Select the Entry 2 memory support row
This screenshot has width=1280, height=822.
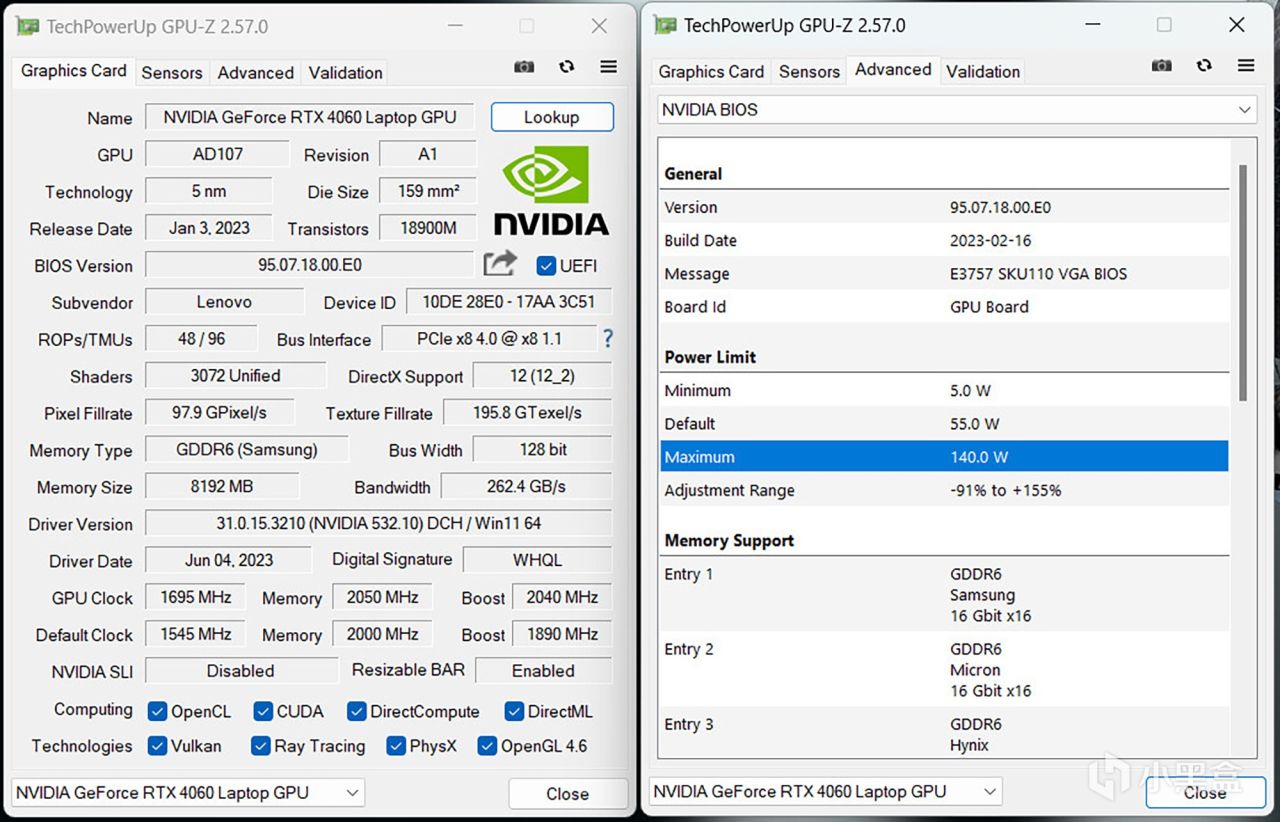tap(944, 670)
